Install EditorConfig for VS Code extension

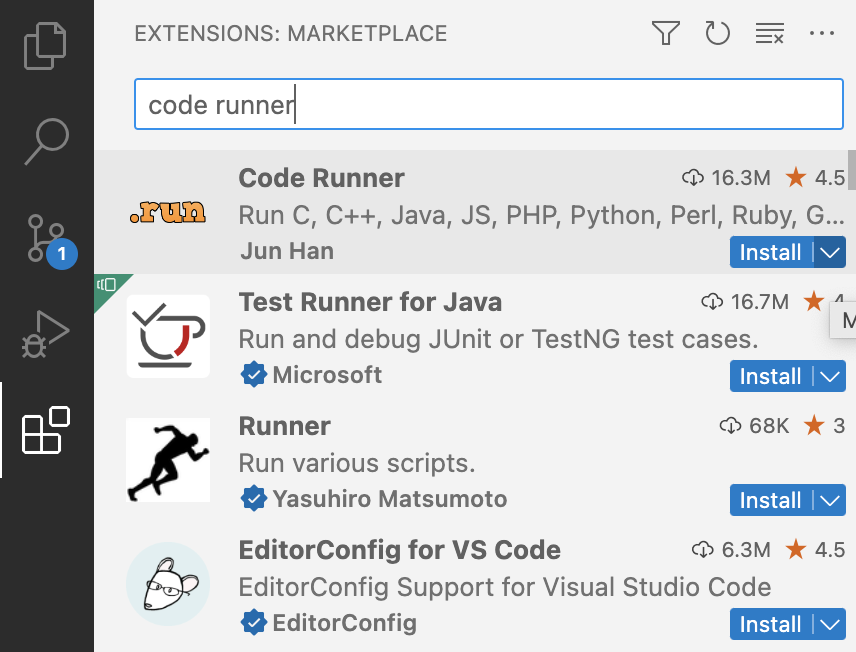click(770, 625)
